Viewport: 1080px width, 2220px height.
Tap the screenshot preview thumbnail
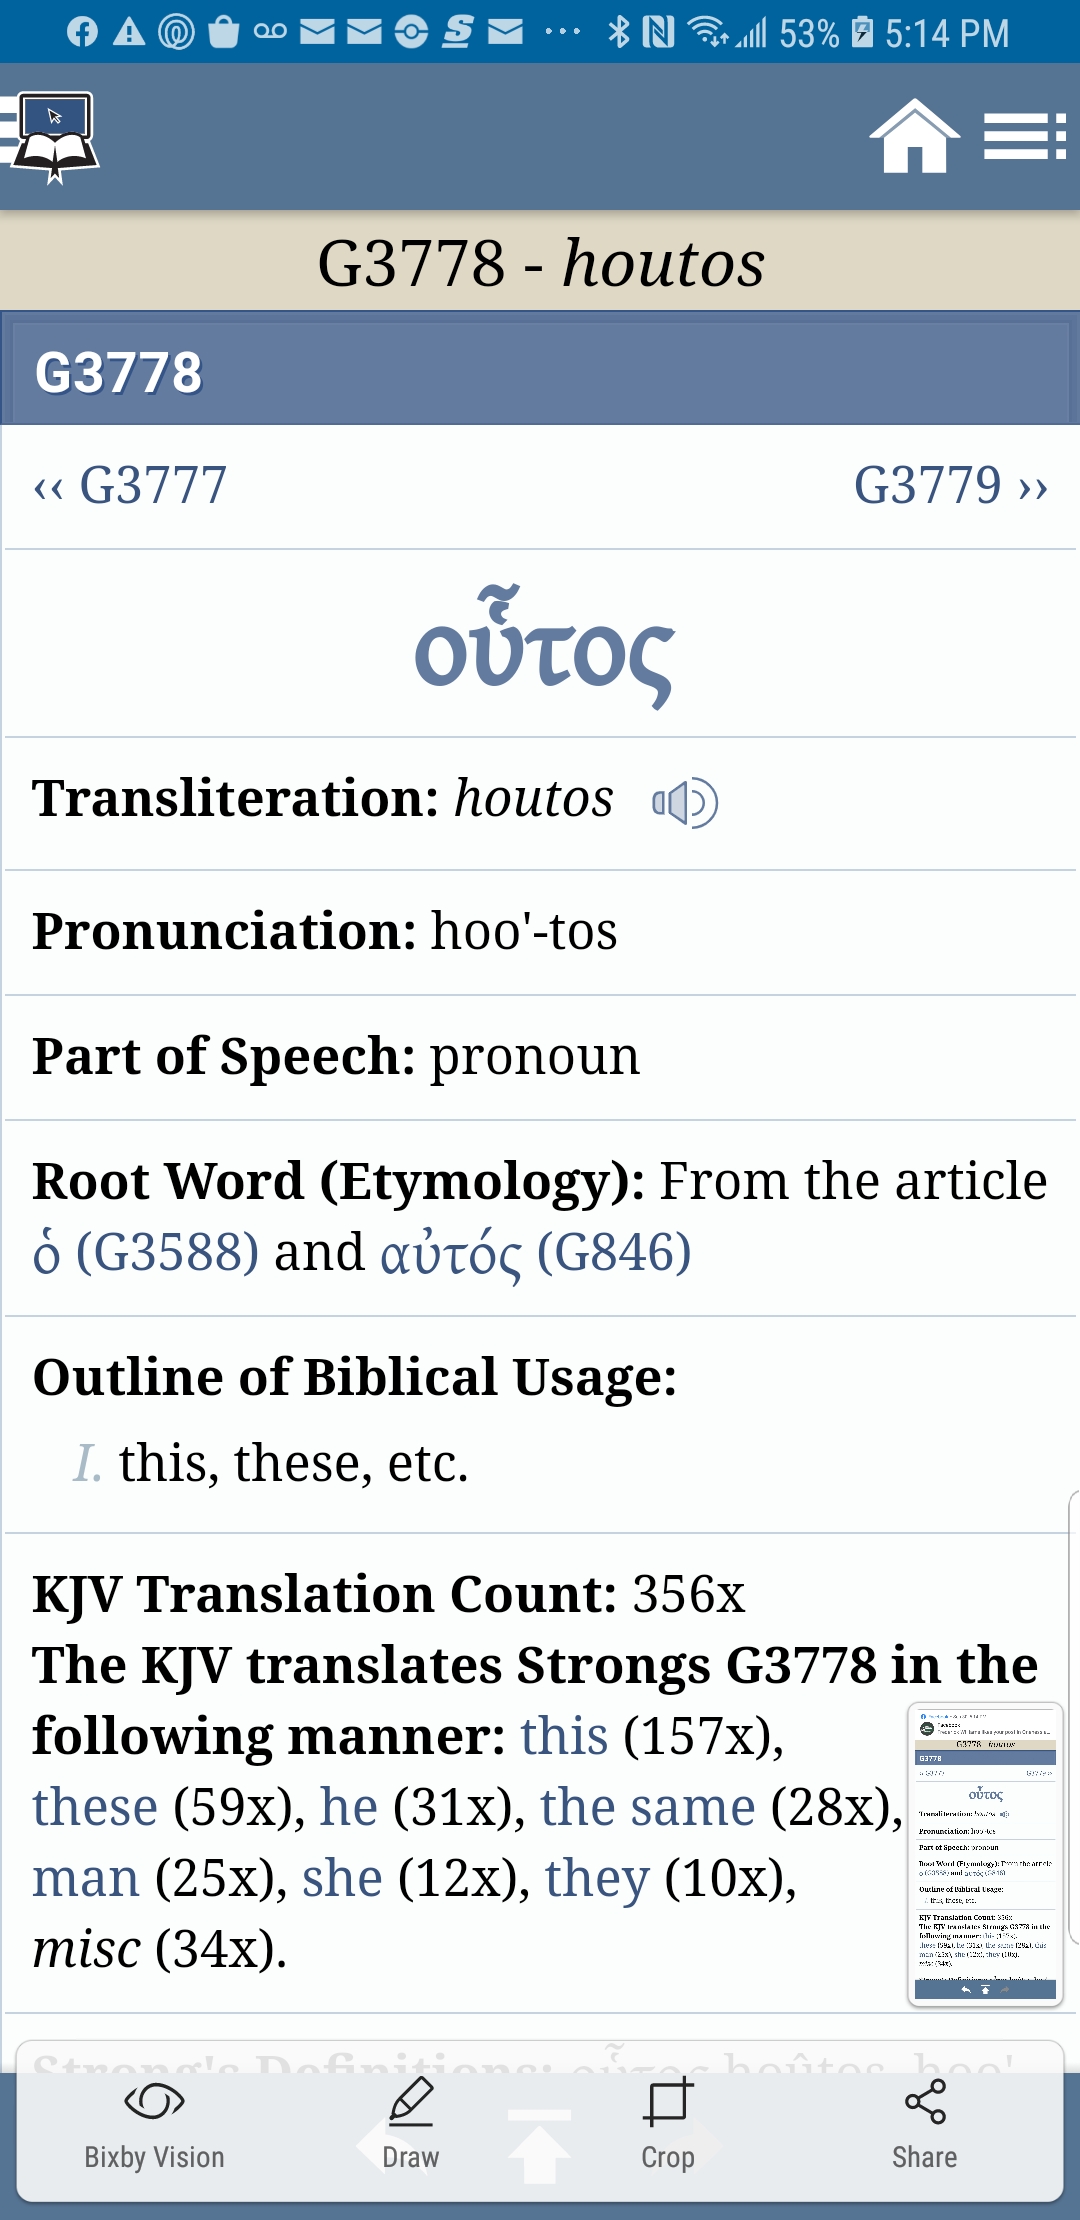pyautogui.click(x=985, y=1853)
